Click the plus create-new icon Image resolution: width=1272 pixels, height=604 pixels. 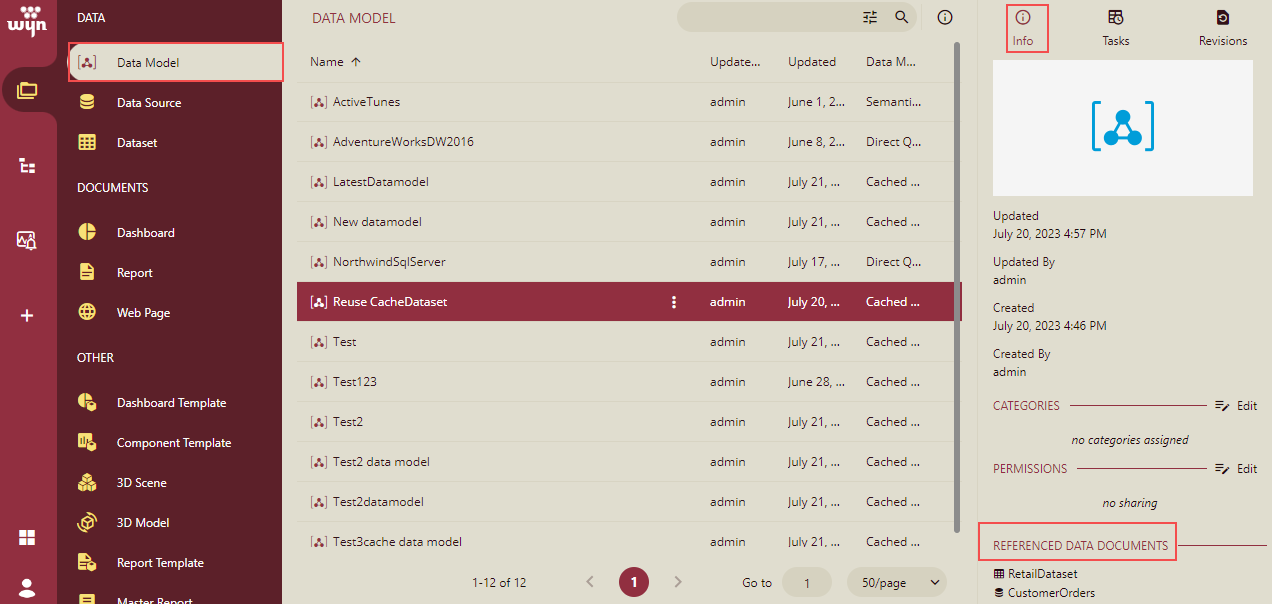click(27, 315)
